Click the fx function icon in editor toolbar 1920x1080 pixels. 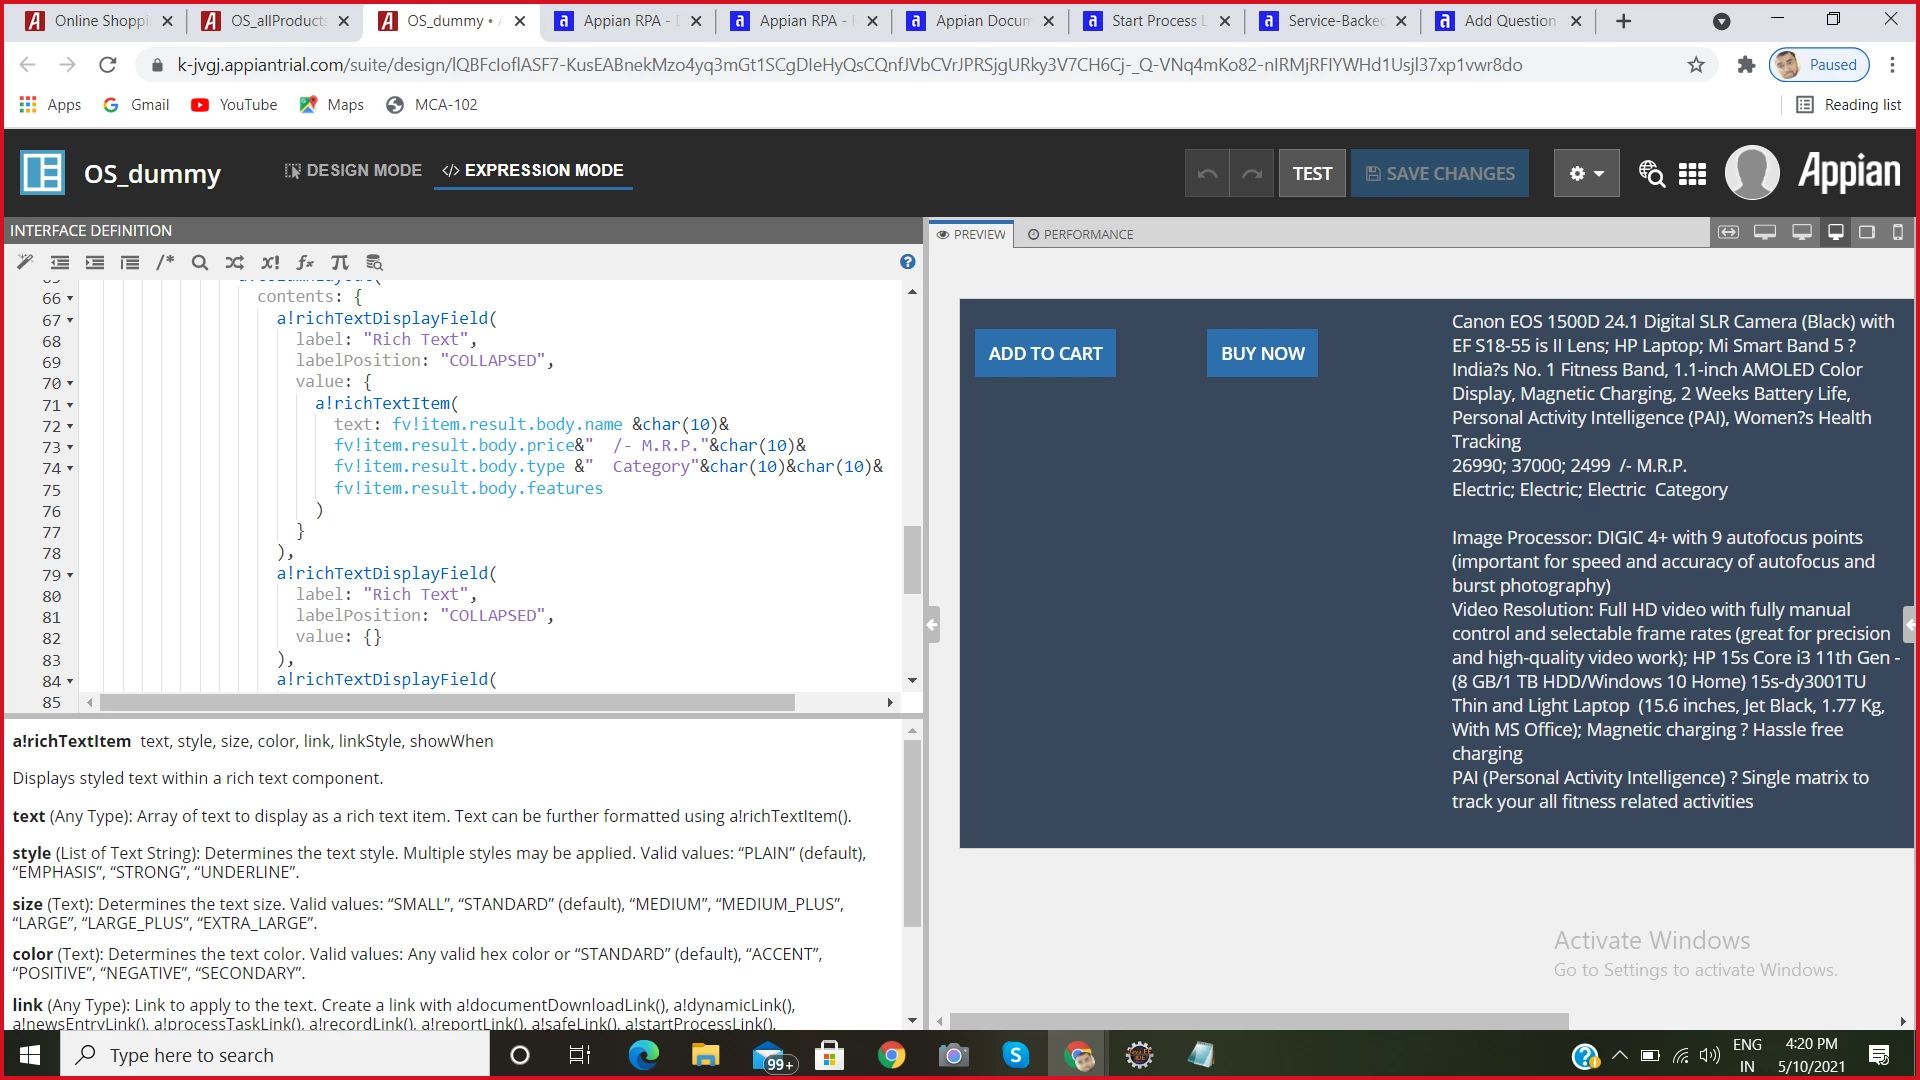pos(305,262)
